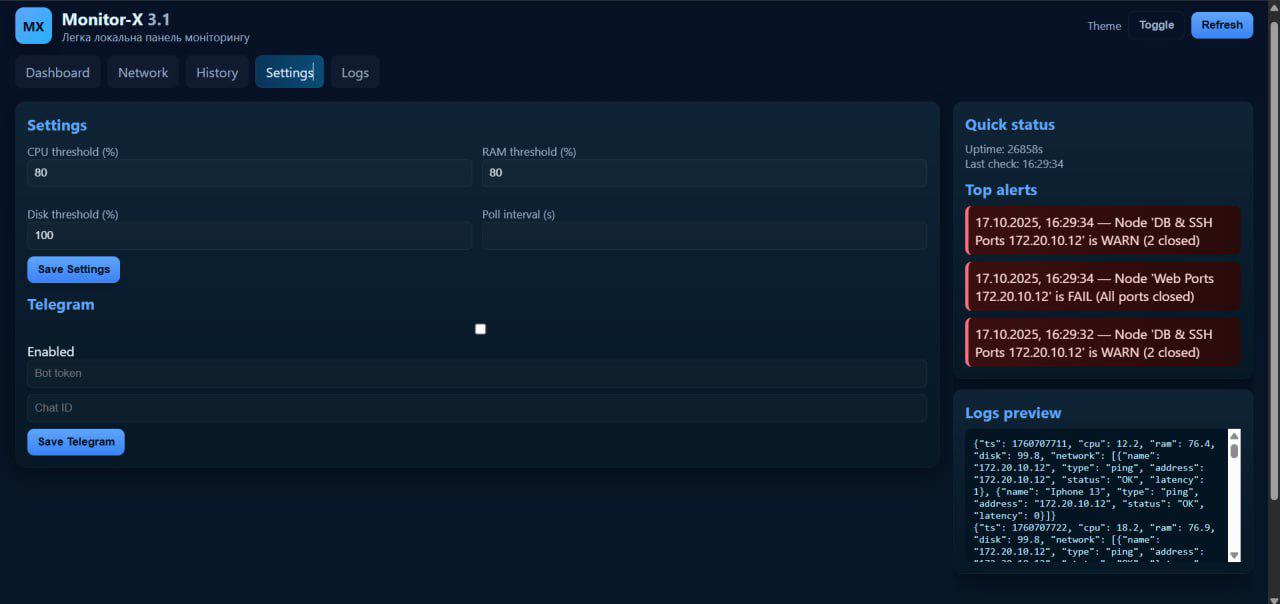Click the logs preview scrollbar thumb
The image size is (1280, 604).
point(1234,451)
